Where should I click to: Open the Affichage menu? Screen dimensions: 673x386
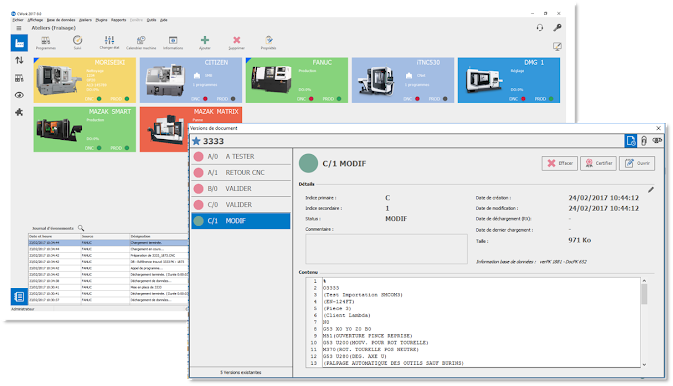[x=35, y=20]
